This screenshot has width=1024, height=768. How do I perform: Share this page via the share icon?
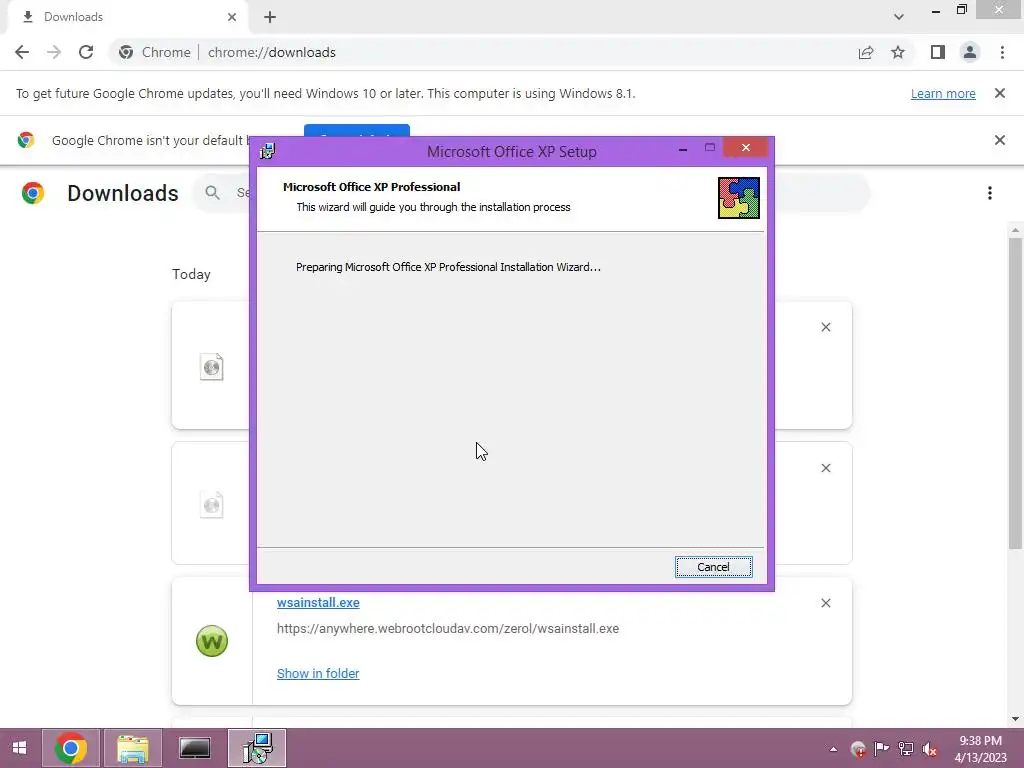[x=866, y=52]
